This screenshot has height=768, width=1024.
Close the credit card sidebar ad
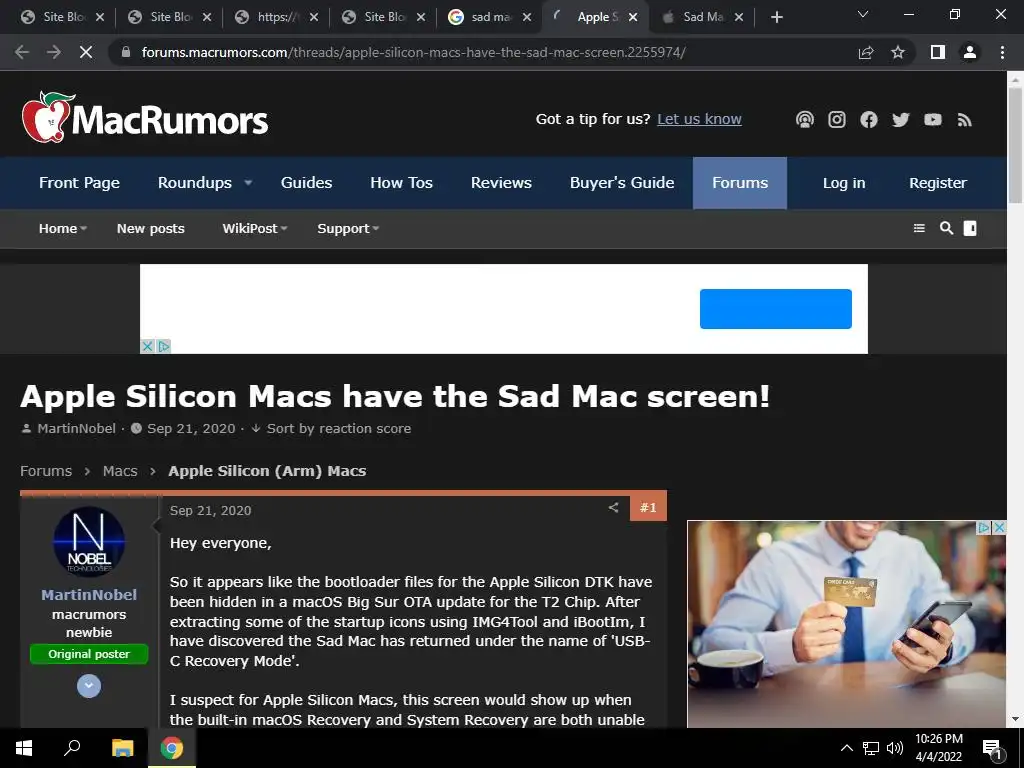999,528
